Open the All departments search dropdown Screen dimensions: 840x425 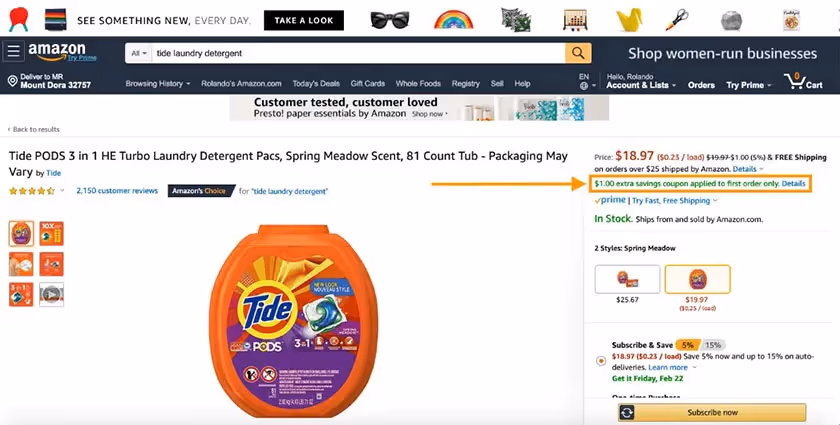click(139, 53)
